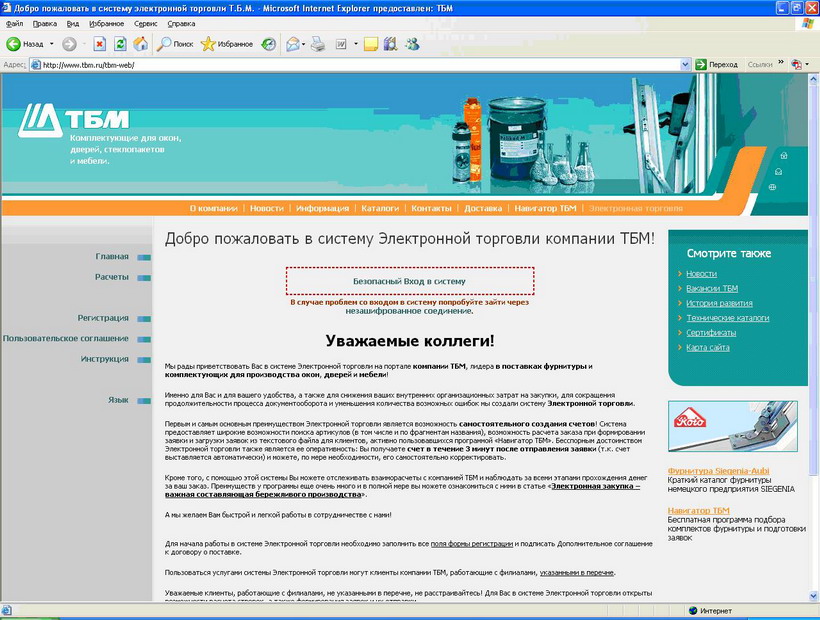Select Регистрация in left sidebar

(x=103, y=318)
